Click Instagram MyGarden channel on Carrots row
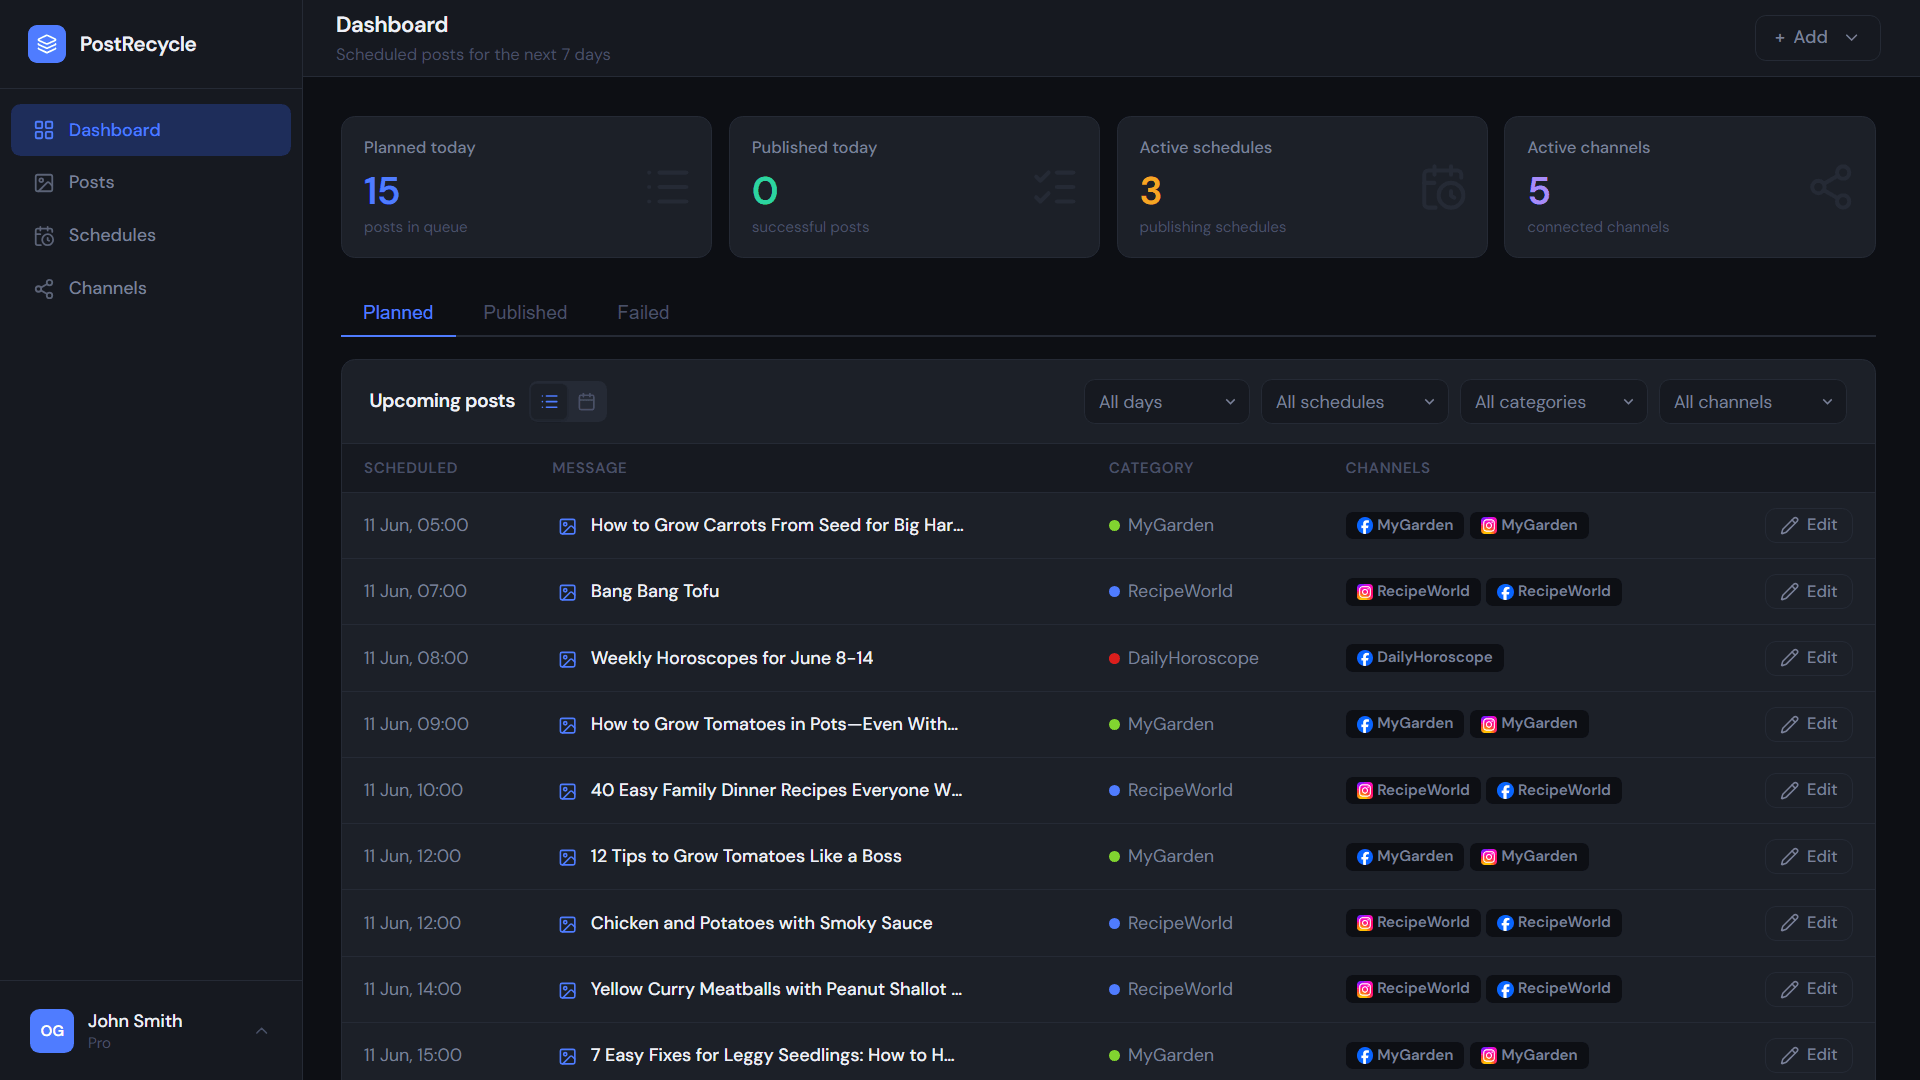Screen dimensions: 1920x1080 1529,525
